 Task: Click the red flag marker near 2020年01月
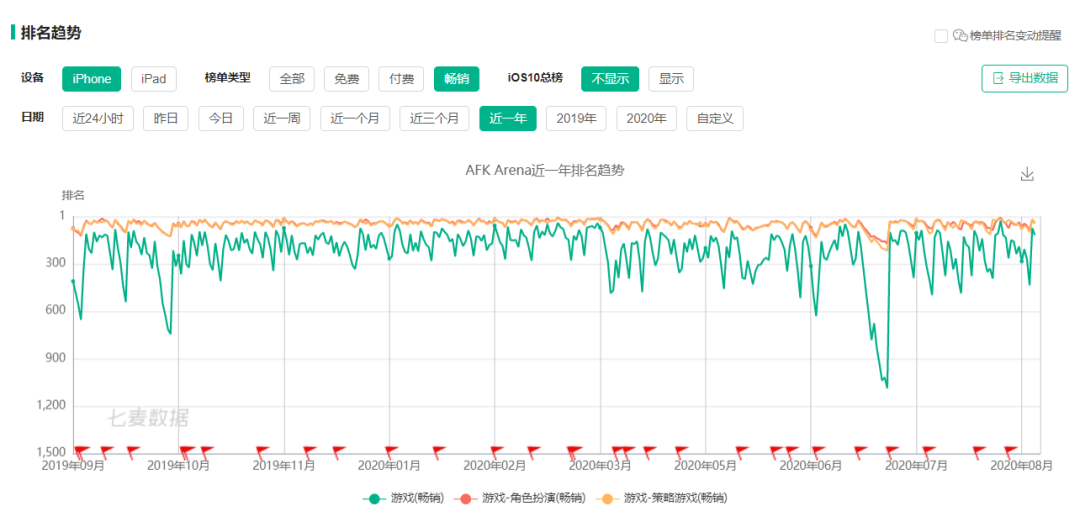(x=391, y=452)
